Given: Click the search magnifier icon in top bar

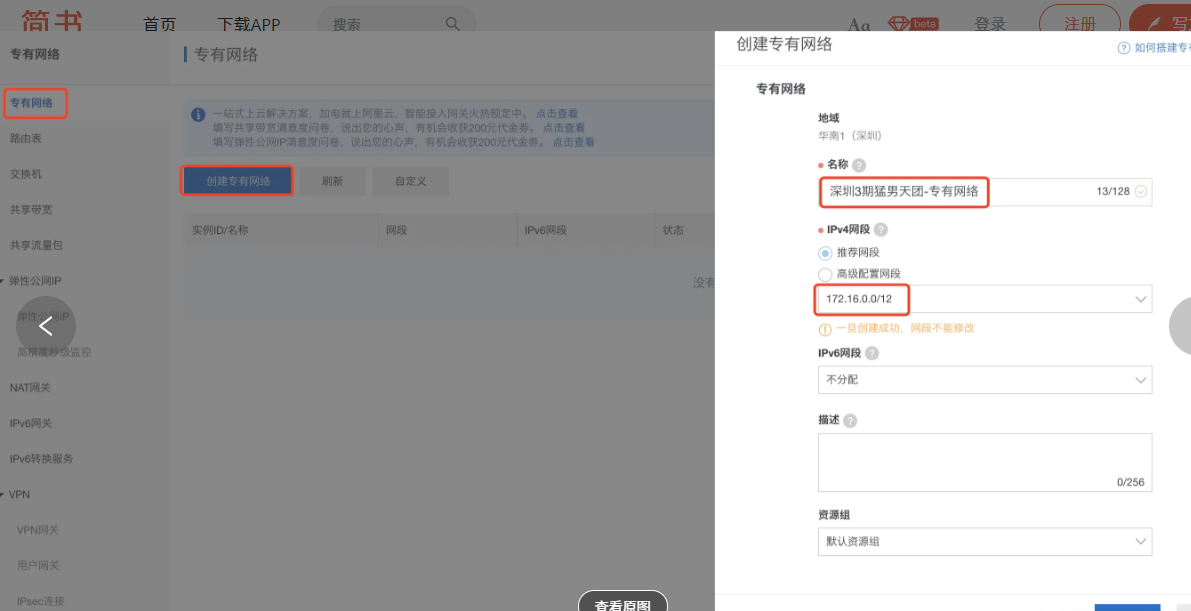Looking at the screenshot, I should tap(452, 24).
